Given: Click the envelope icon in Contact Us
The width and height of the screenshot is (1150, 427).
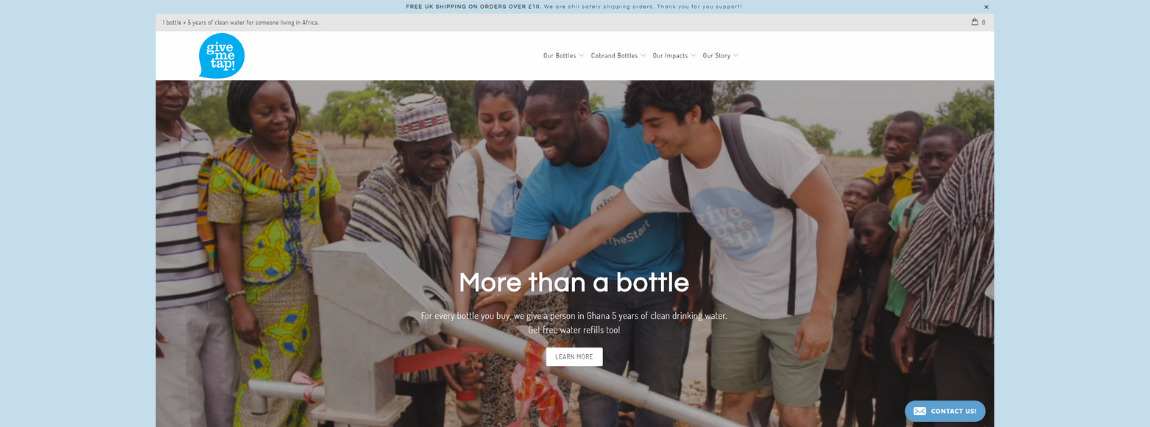Looking at the screenshot, I should [919, 411].
